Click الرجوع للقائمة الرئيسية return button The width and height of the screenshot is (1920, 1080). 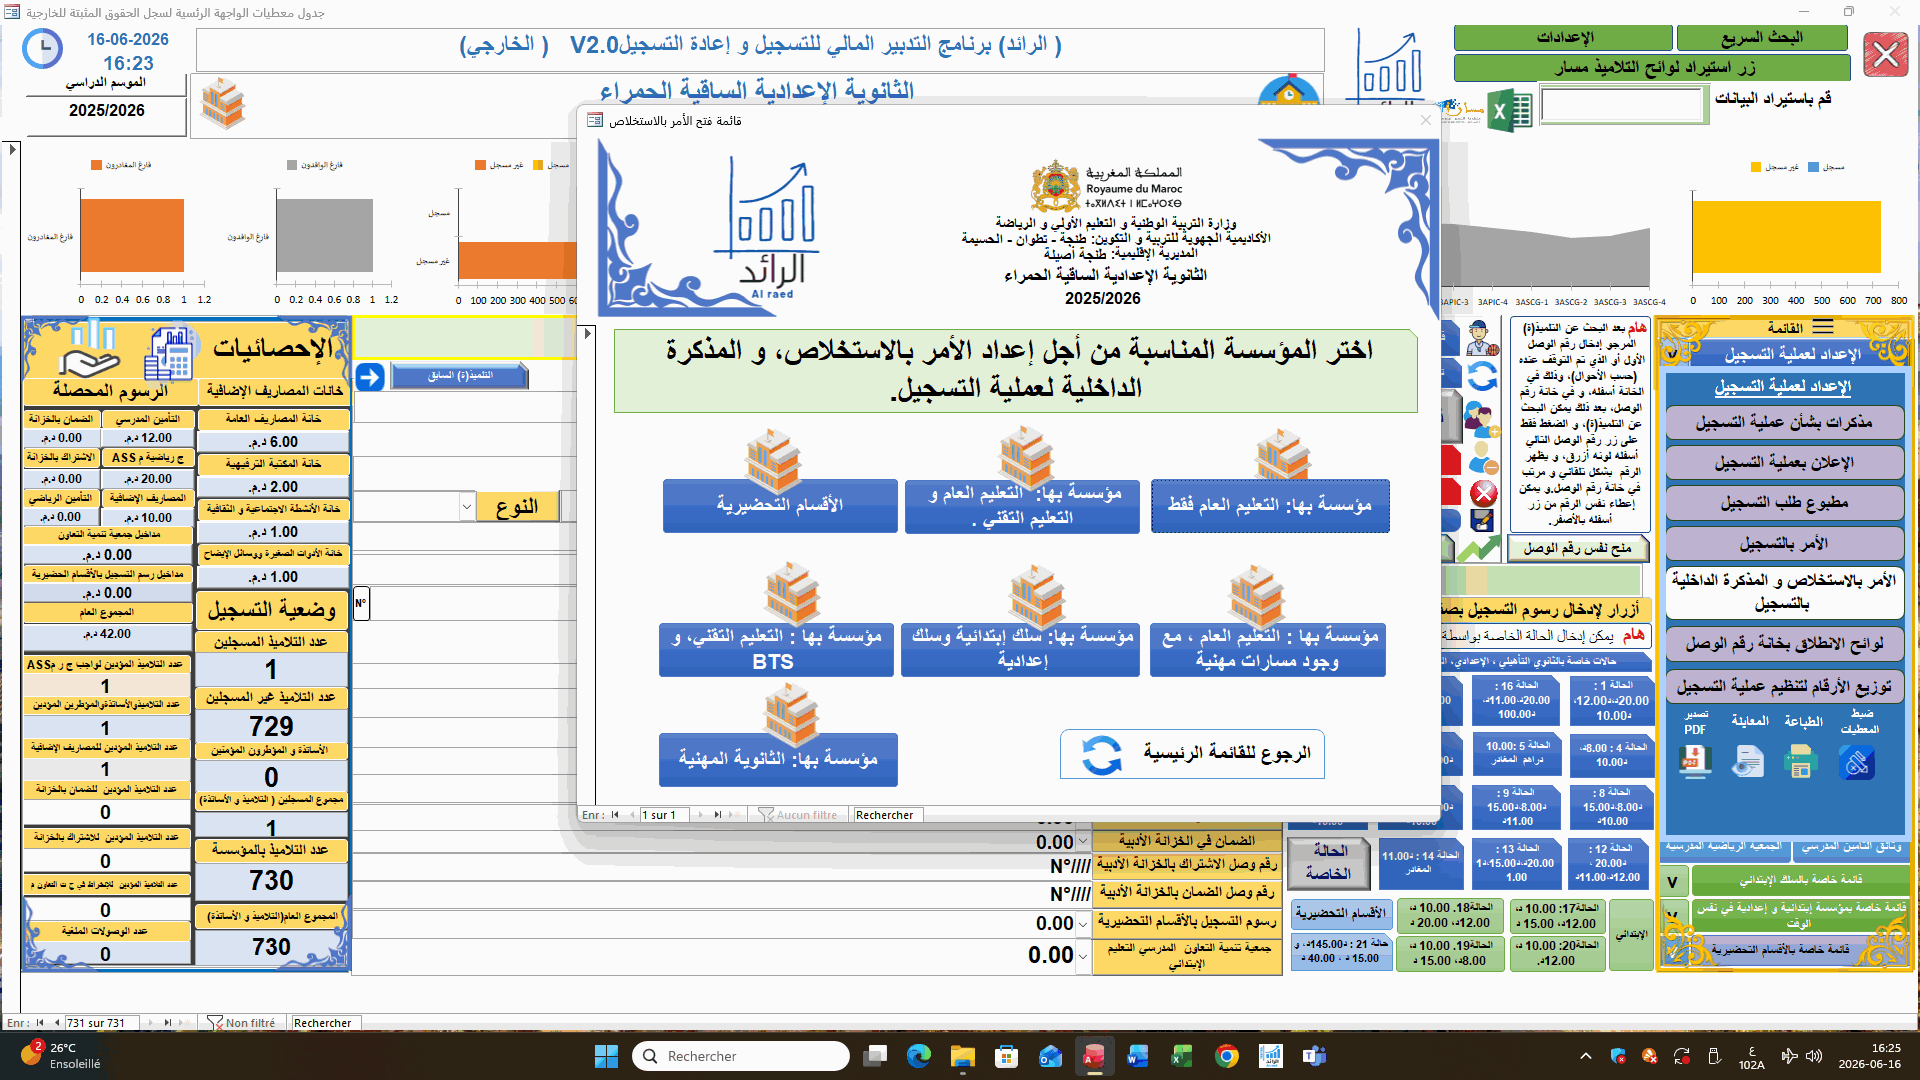[x=1192, y=754]
